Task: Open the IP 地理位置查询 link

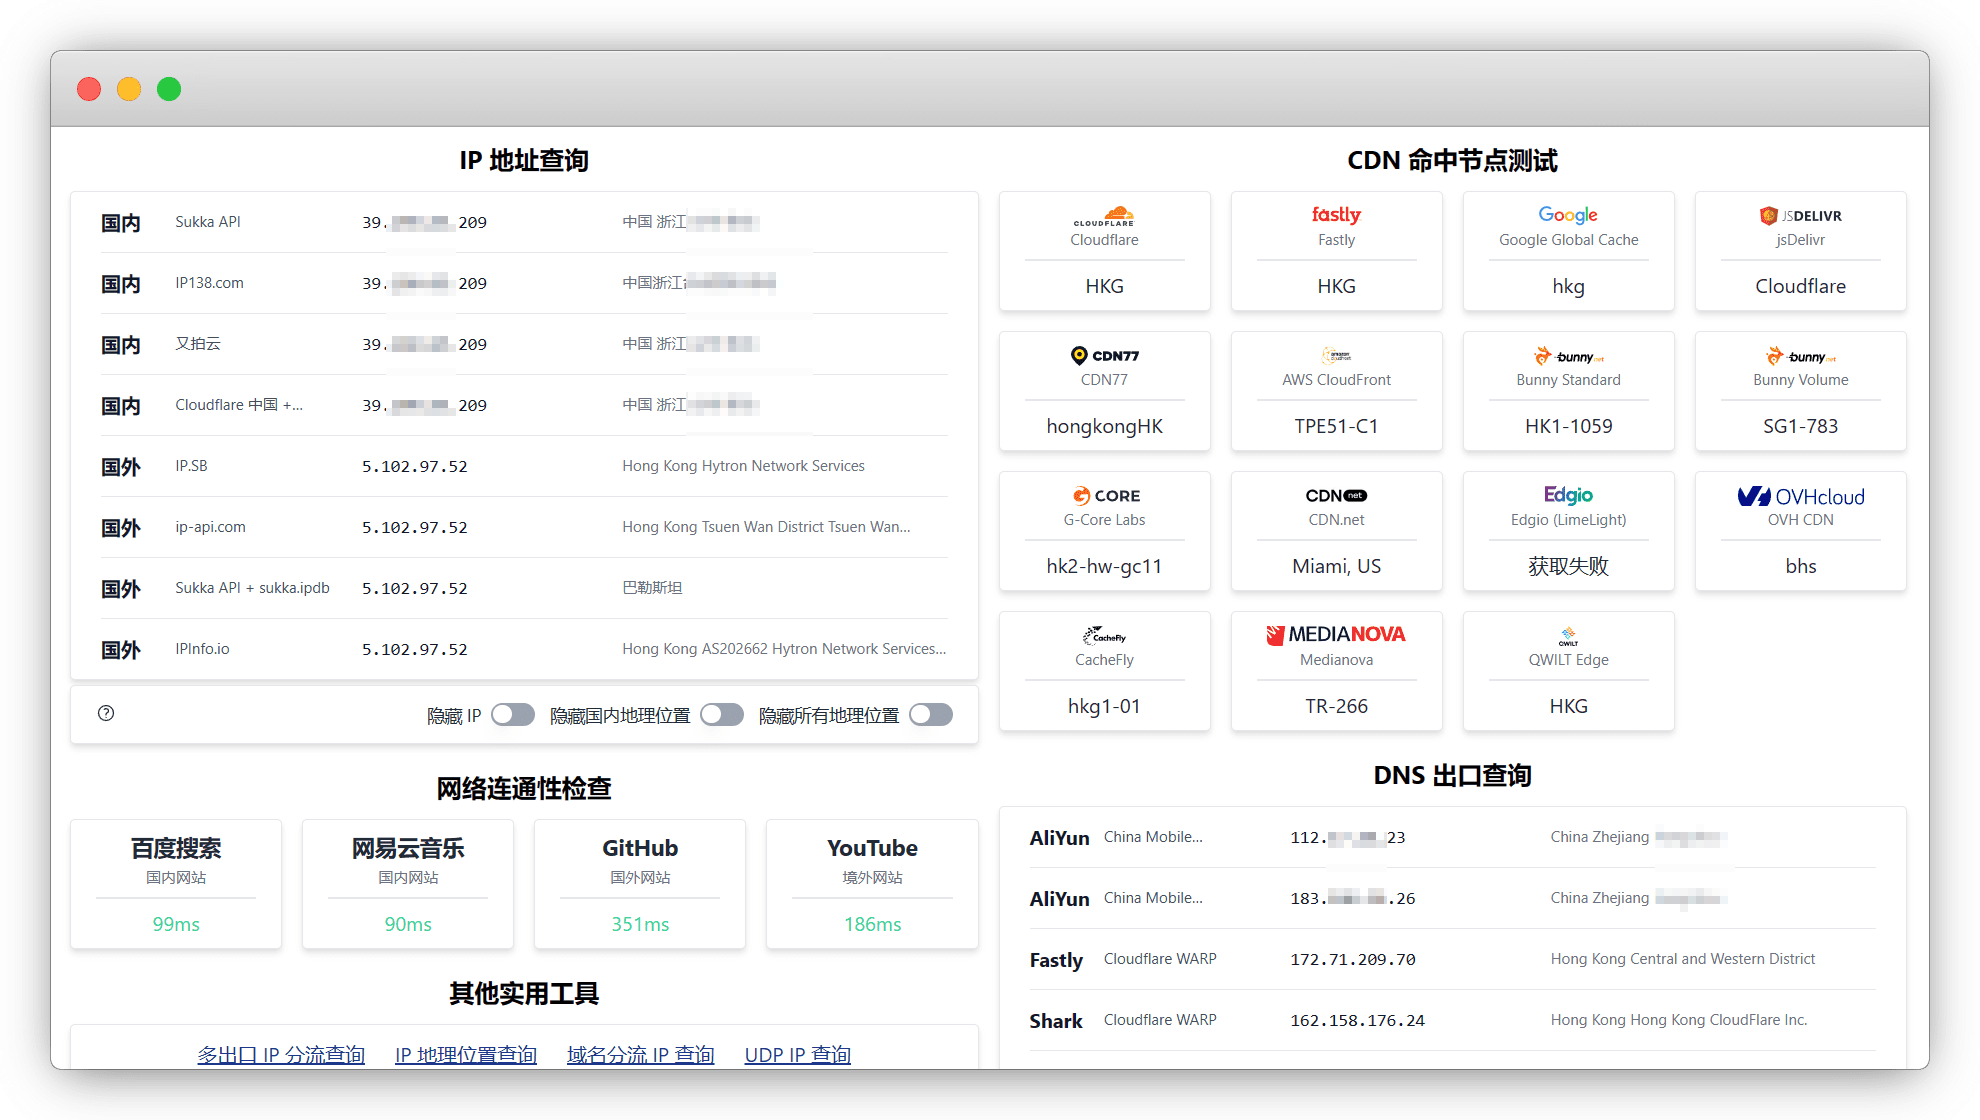Action: click(x=466, y=1055)
